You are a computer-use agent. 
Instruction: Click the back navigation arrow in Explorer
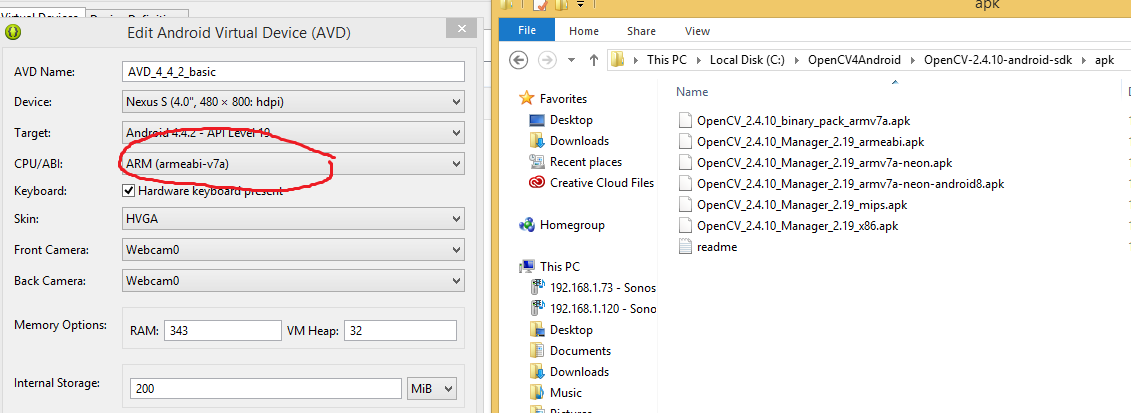click(518, 60)
